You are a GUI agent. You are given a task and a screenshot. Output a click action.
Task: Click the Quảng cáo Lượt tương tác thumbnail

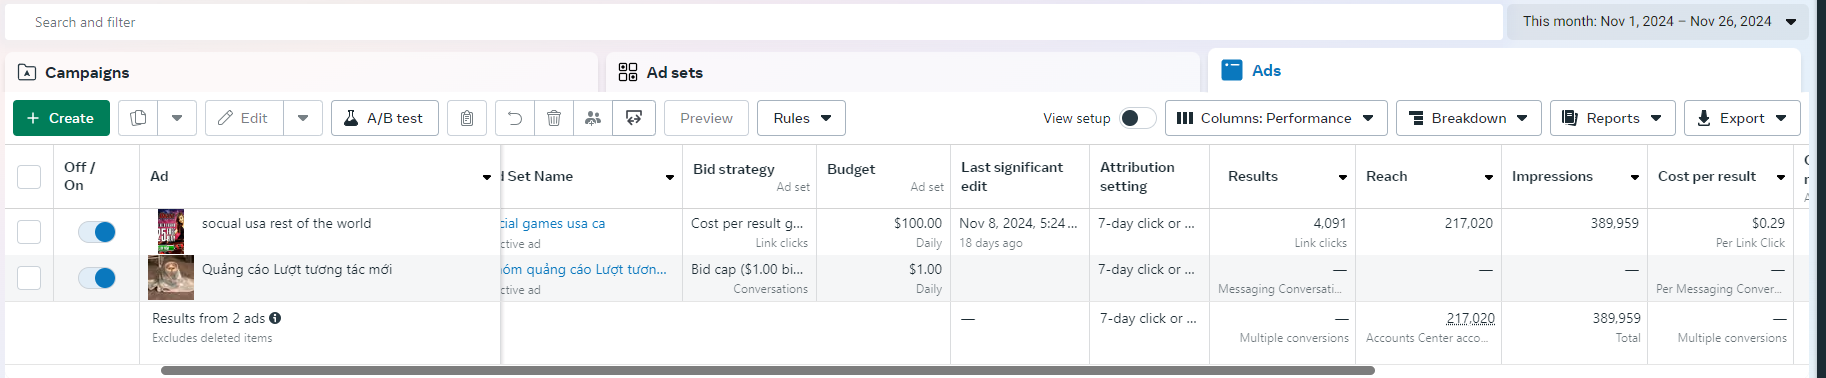coord(171,278)
